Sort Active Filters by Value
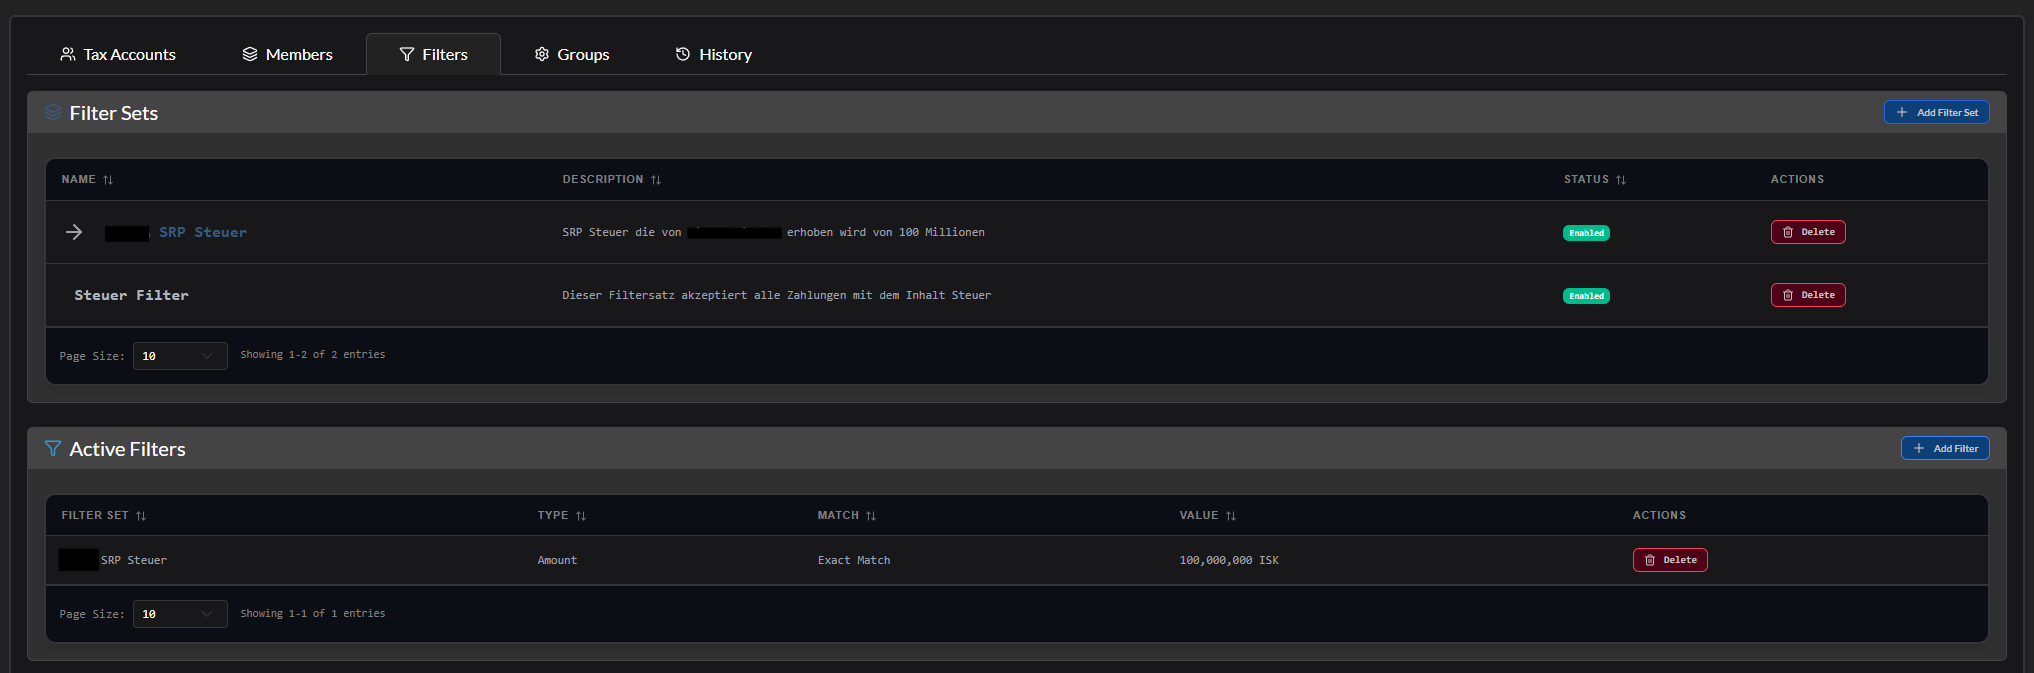2034x673 pixels. click(1207, 516)
